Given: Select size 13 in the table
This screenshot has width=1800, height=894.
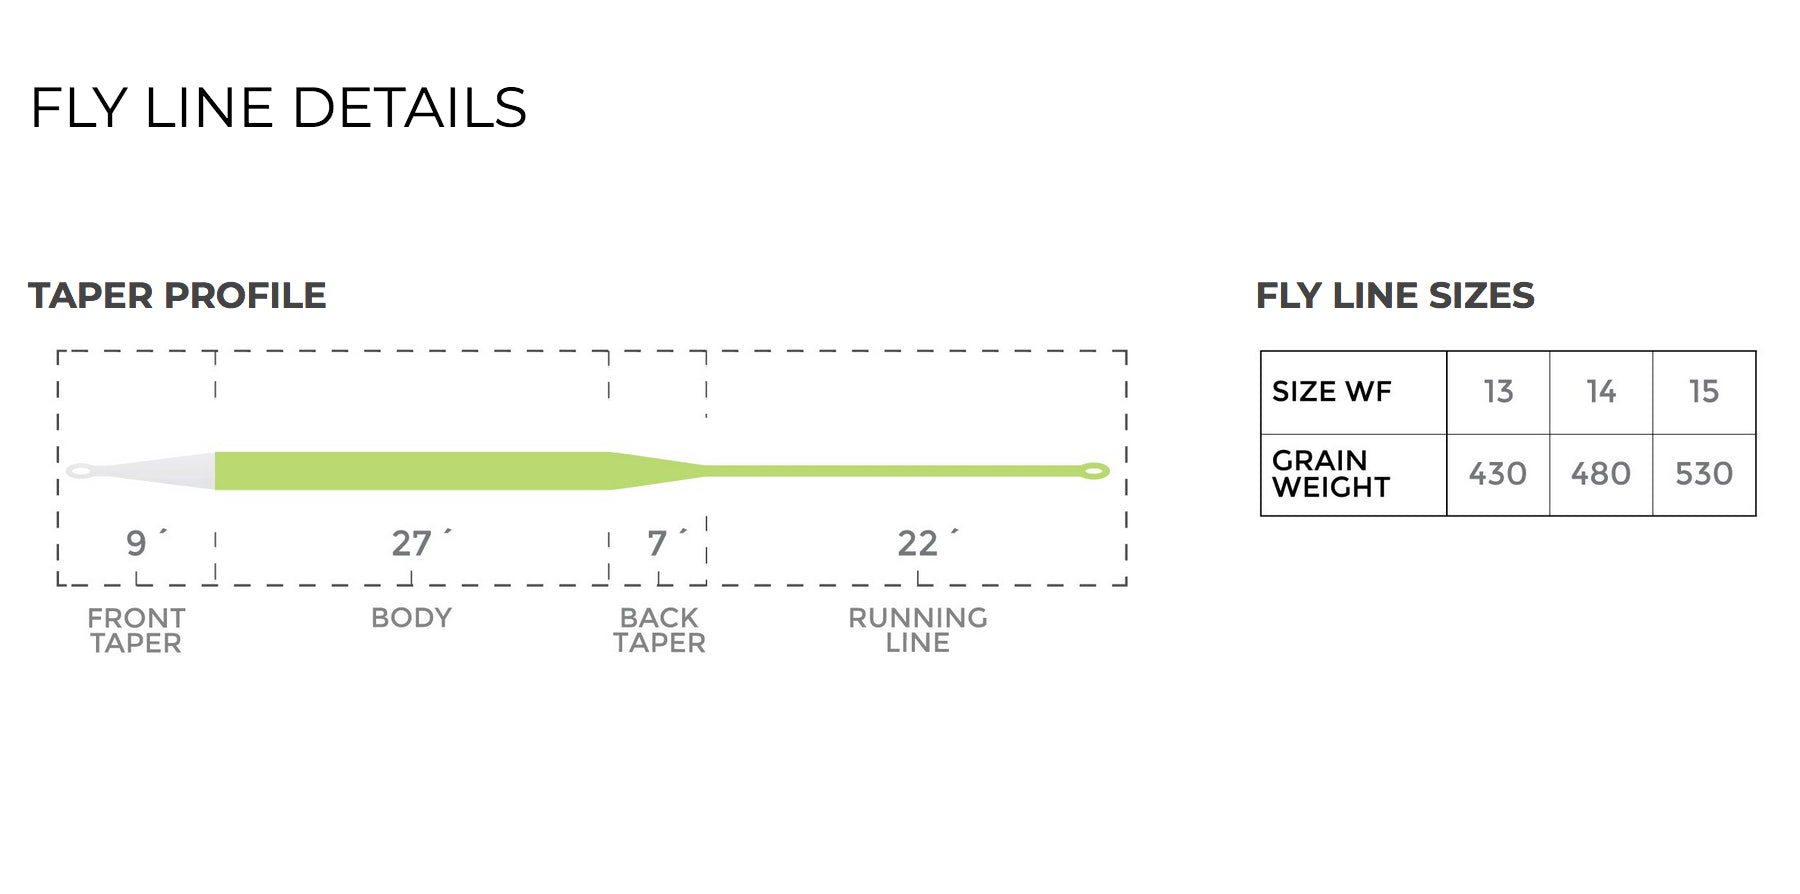Looking at the screenshot, I should click(x=1498, y=392).
